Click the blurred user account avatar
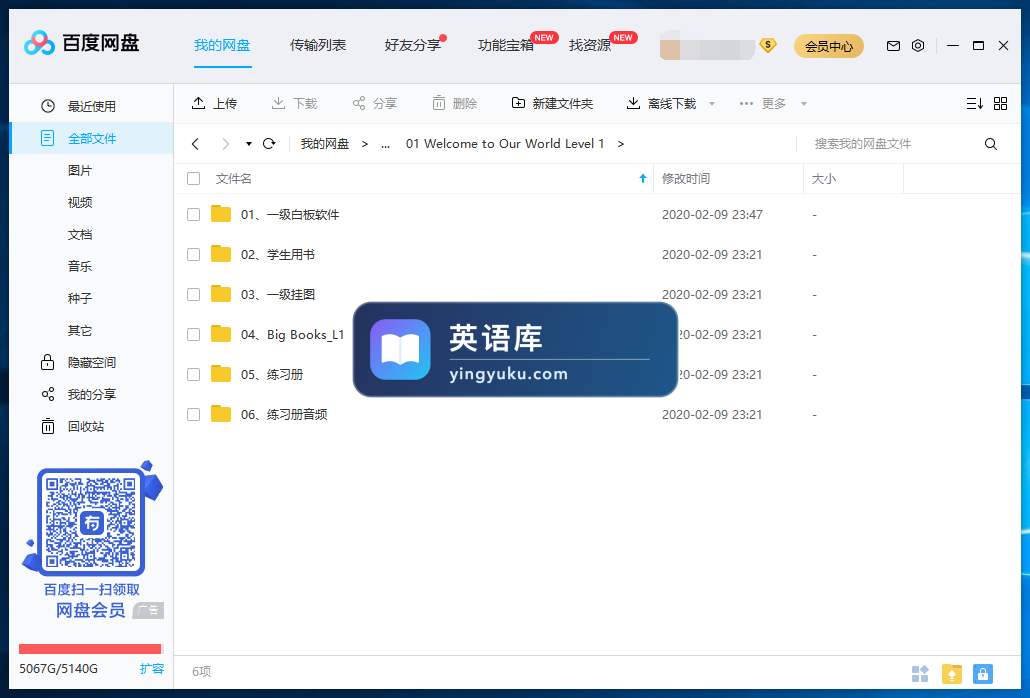Viewport: 1030px width, 698px height. click(x=707, y=45)
